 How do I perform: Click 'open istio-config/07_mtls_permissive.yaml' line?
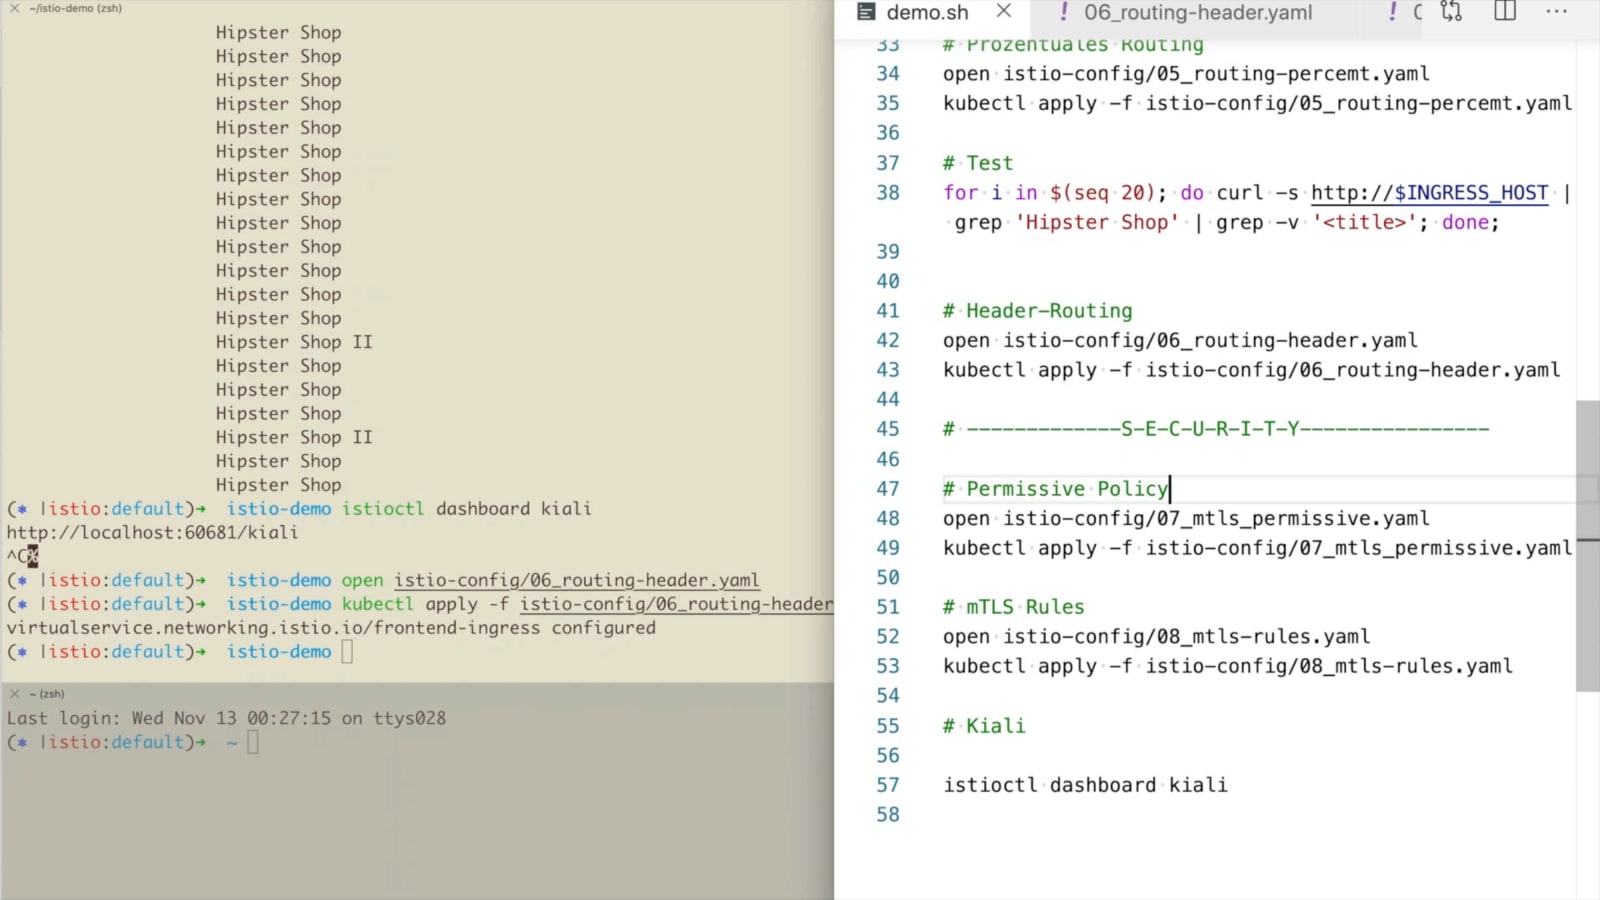click(x=1186, y=518)
